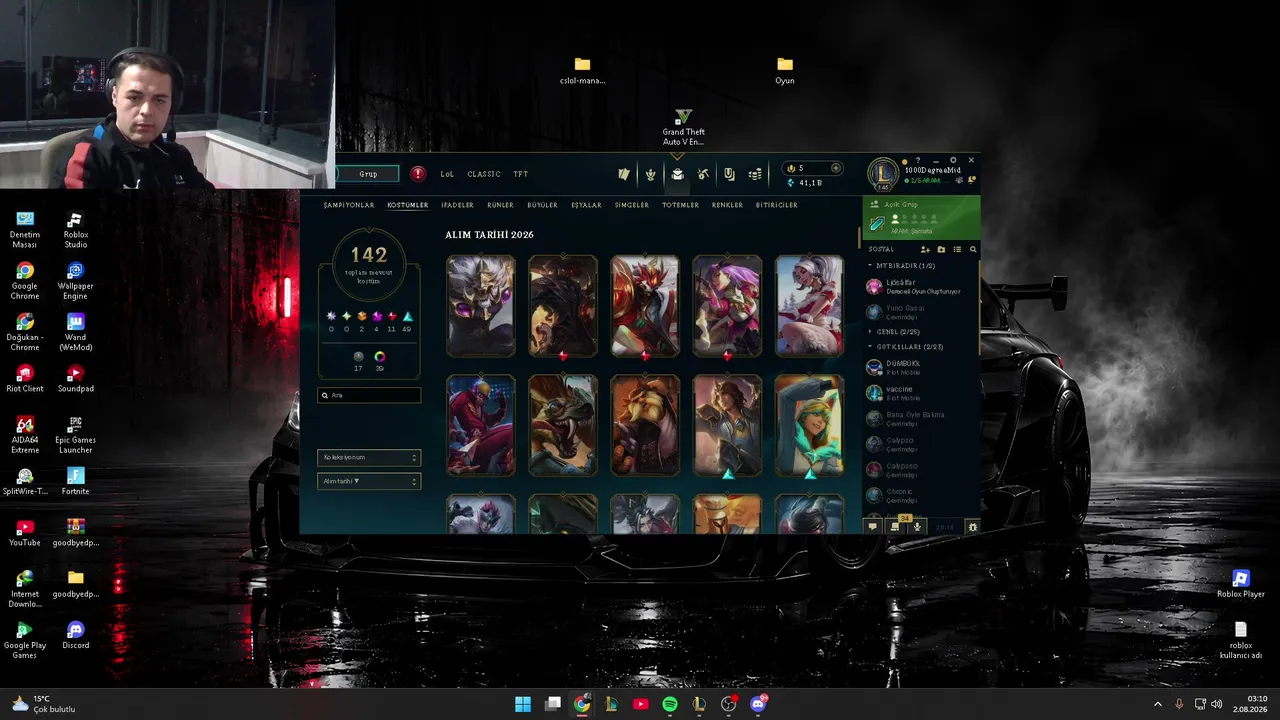Select the Santa-hat winter skin thumbnail
Image resolution: width=1280 pixels, height=720 pixels.
point(809,305)
